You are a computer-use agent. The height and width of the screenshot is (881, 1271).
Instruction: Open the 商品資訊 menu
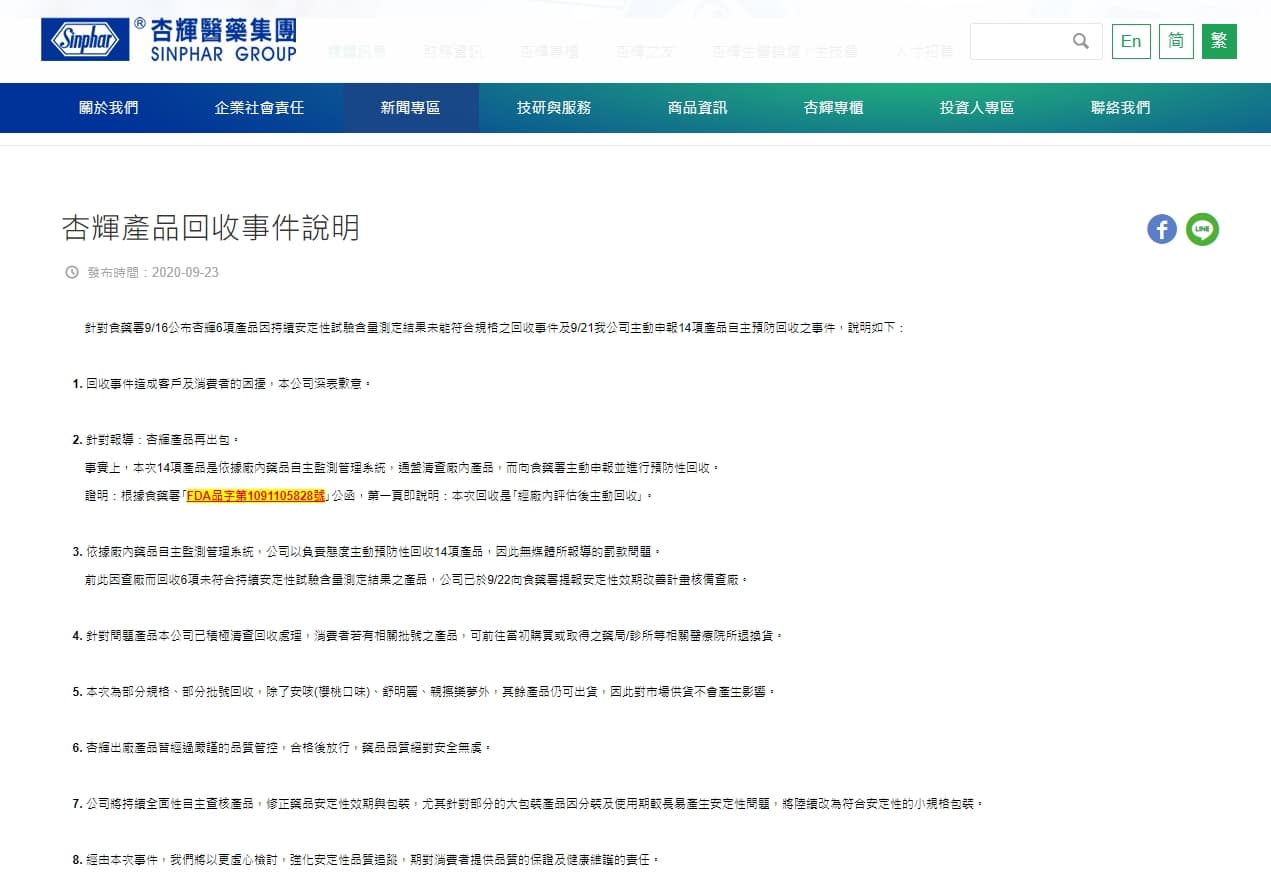698,108
